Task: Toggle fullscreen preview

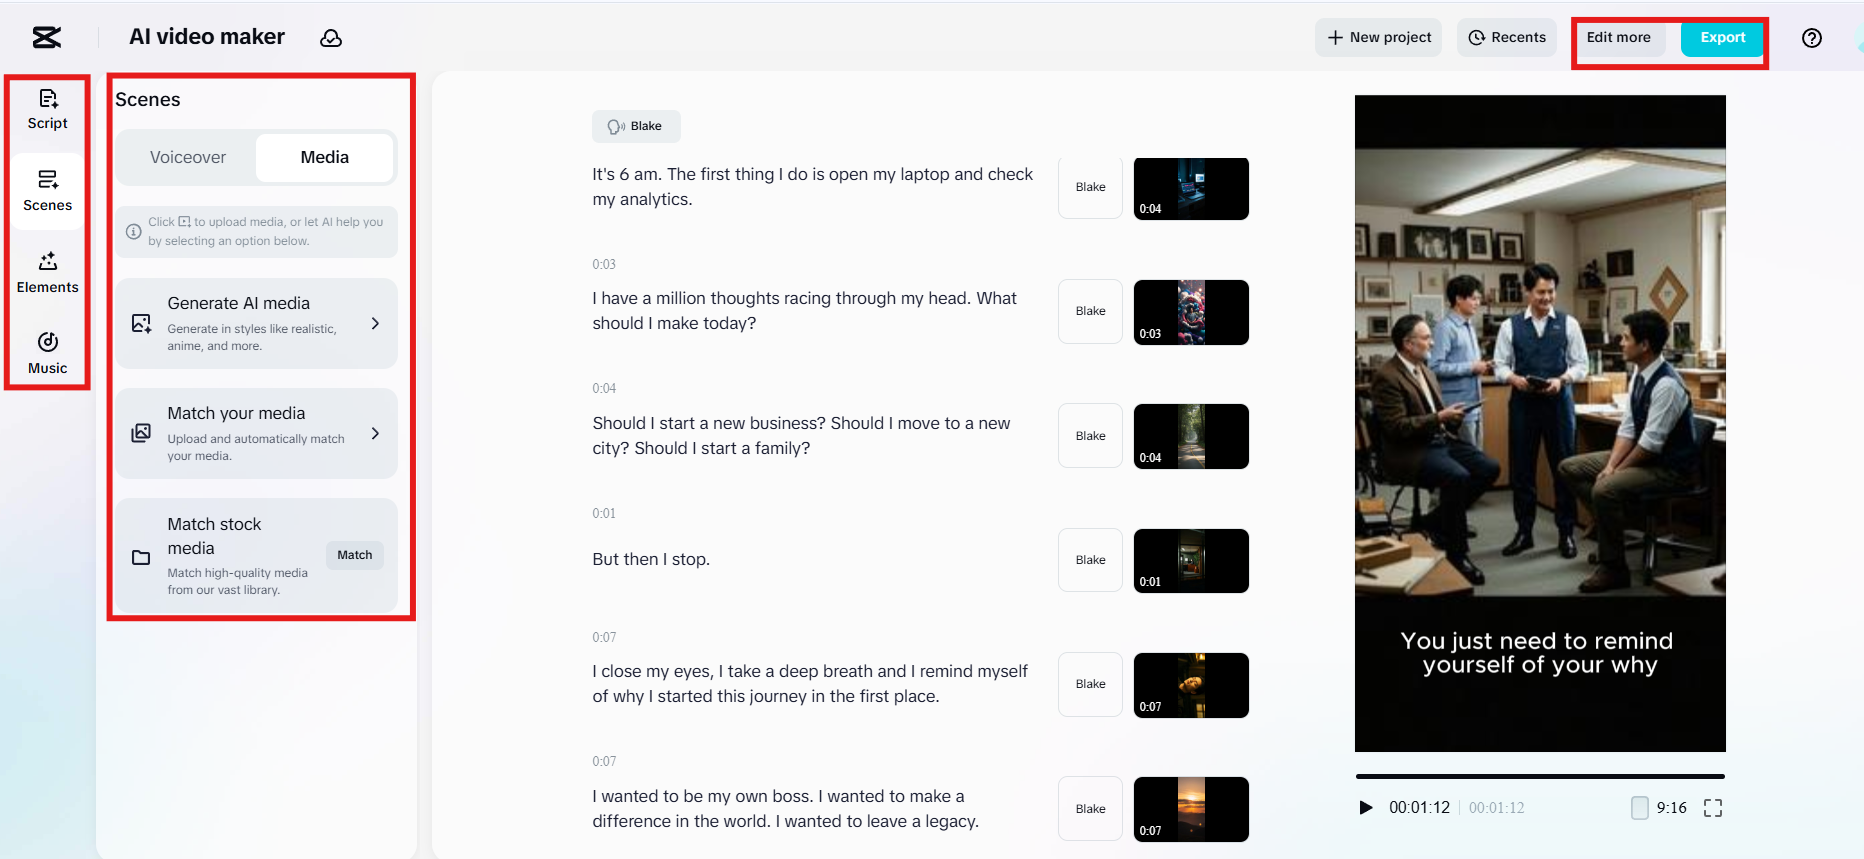Action: click(1713, 808)
